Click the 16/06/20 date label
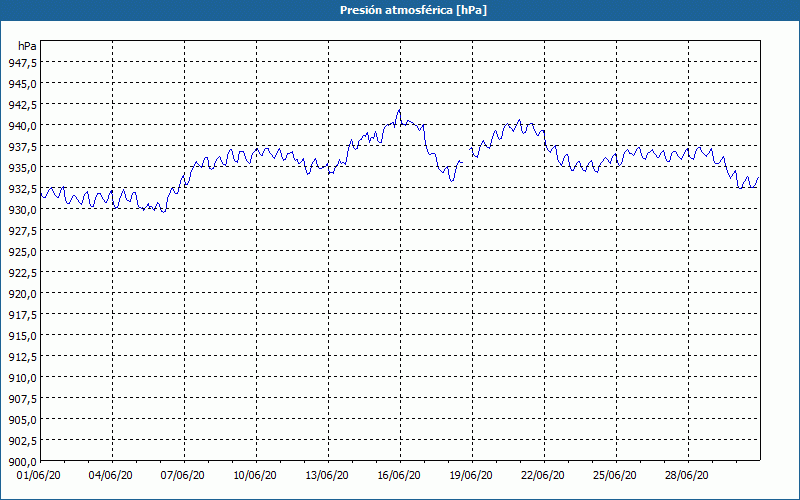 (x=399, y=475)
